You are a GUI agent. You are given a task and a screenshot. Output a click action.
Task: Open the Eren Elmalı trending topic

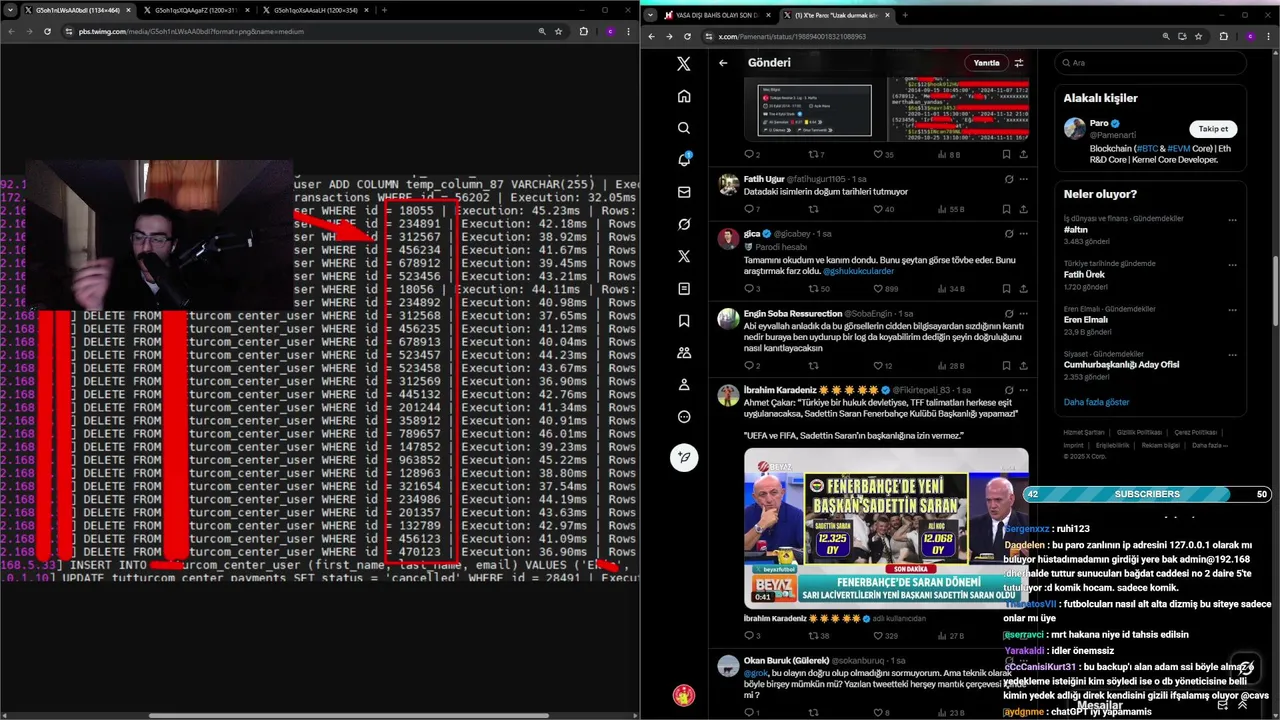coord(1088,320)
